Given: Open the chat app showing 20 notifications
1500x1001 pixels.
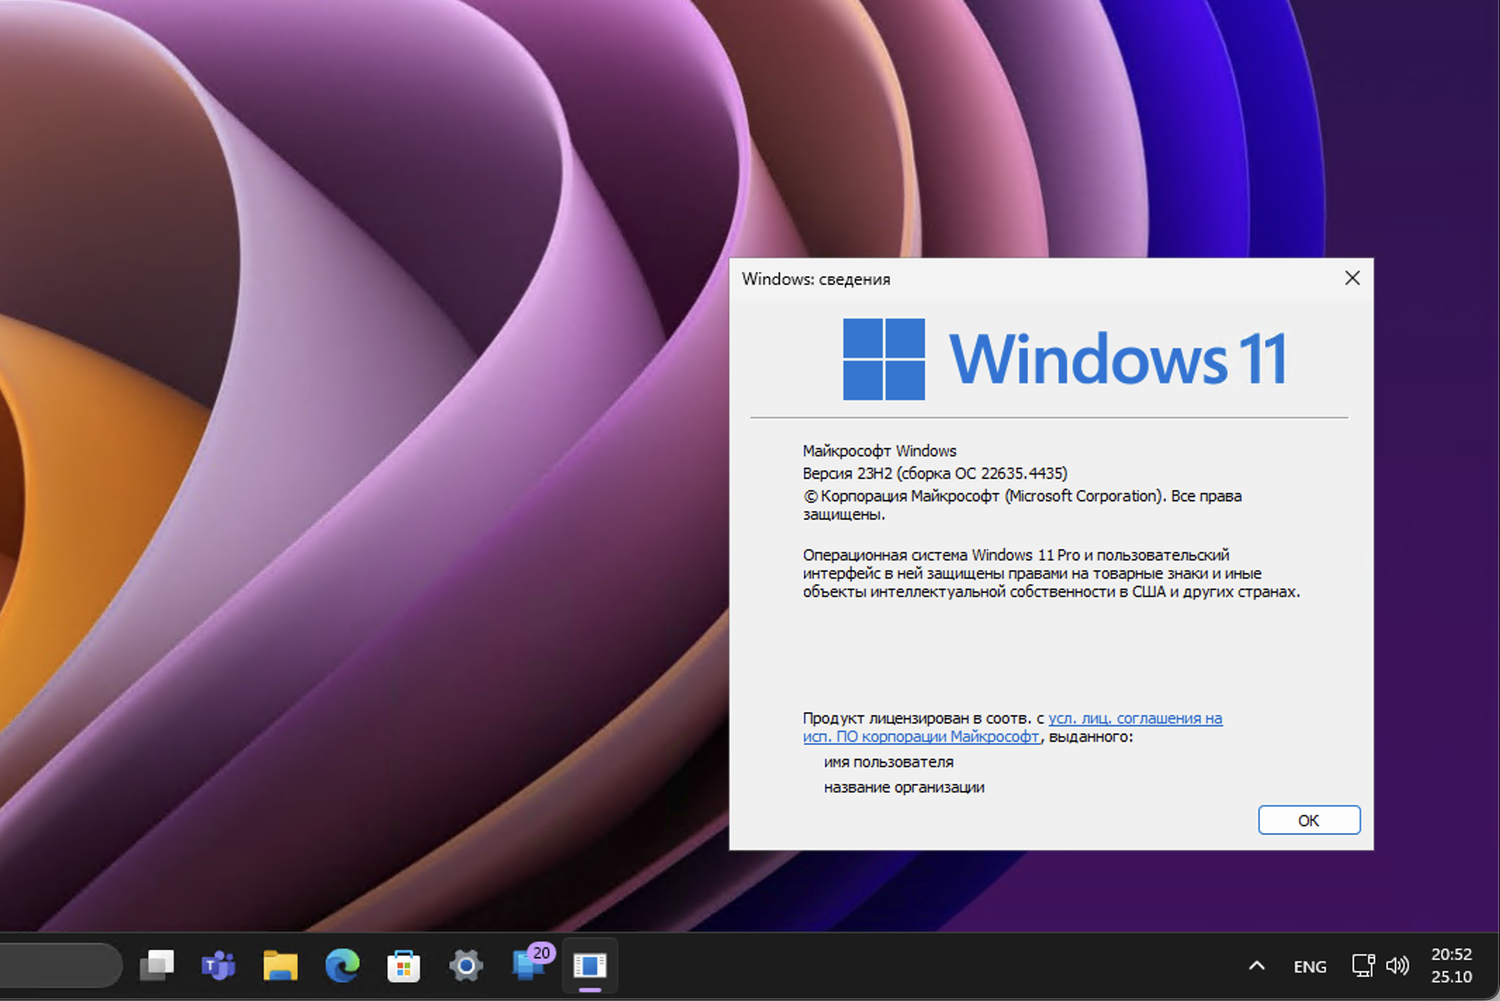Looking at the screenshot, I should (x=527, y=965).
